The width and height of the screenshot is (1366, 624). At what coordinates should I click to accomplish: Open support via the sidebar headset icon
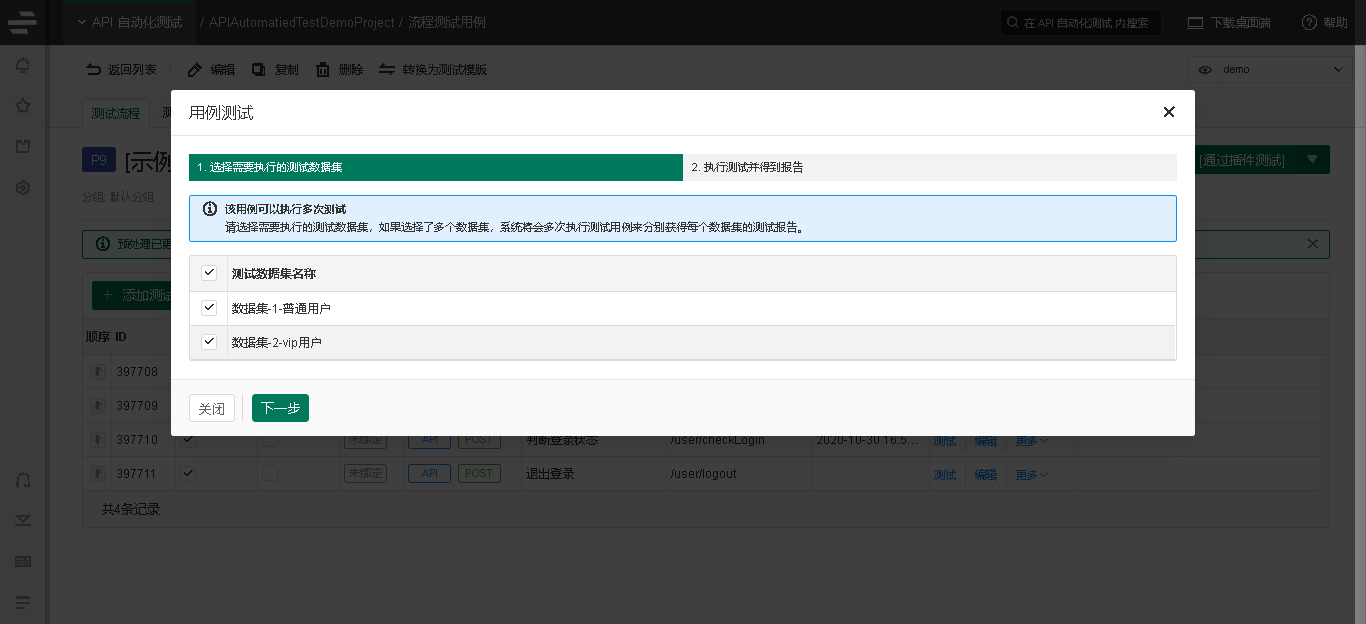click(x=23, y=480)
